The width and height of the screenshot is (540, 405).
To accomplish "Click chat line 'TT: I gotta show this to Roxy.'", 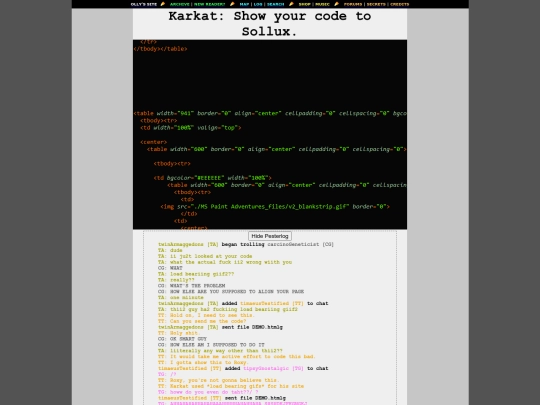I will point(203,362).
